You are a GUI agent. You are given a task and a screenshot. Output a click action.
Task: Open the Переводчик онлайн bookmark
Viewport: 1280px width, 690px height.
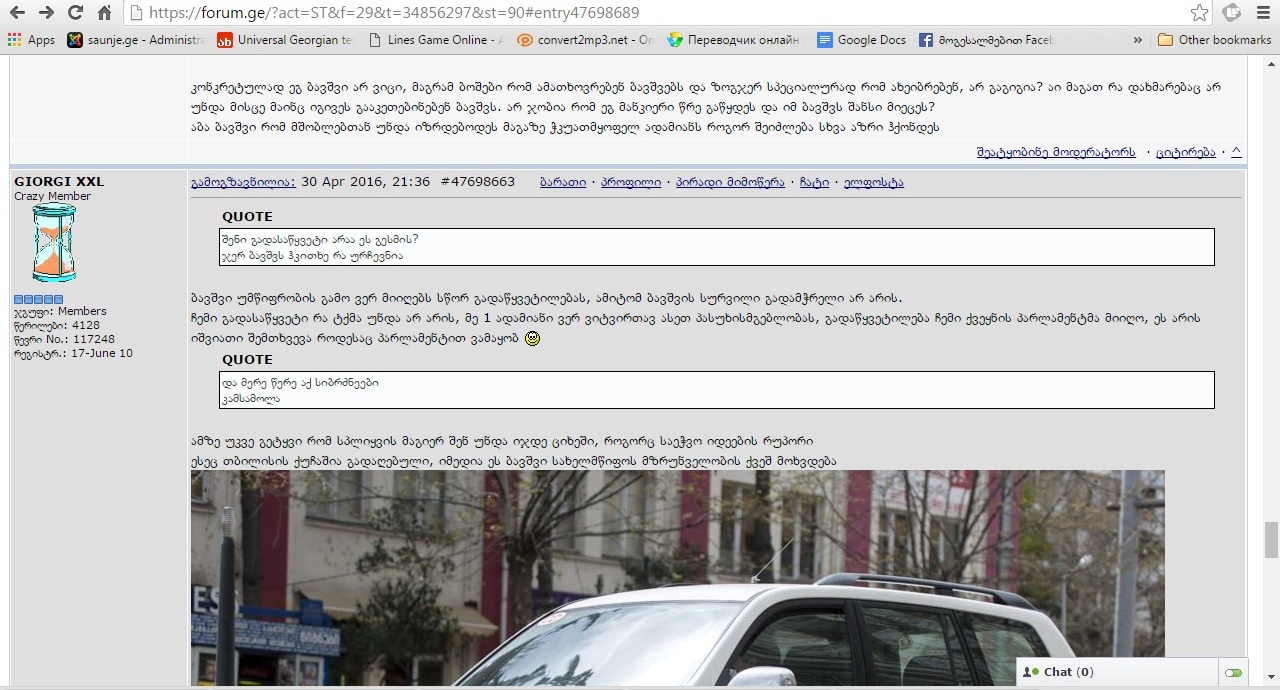point(735,40)
